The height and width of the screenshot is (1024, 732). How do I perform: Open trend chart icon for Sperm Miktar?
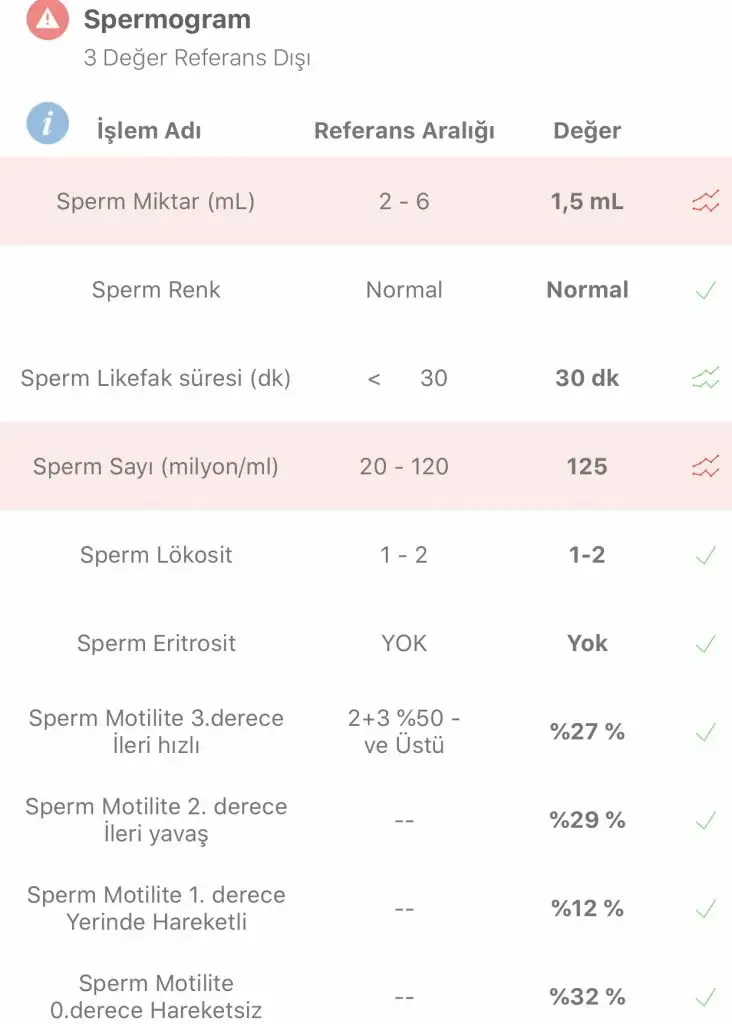tap(705, 202)
